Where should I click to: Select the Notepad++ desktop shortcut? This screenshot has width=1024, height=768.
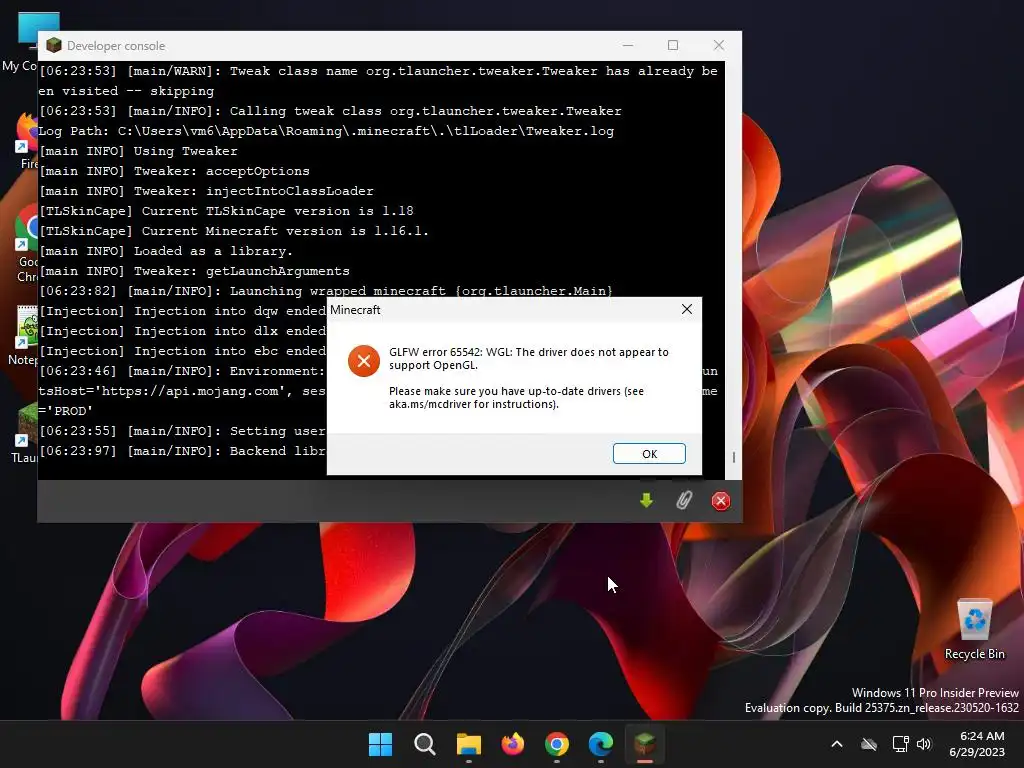[24, 335]
